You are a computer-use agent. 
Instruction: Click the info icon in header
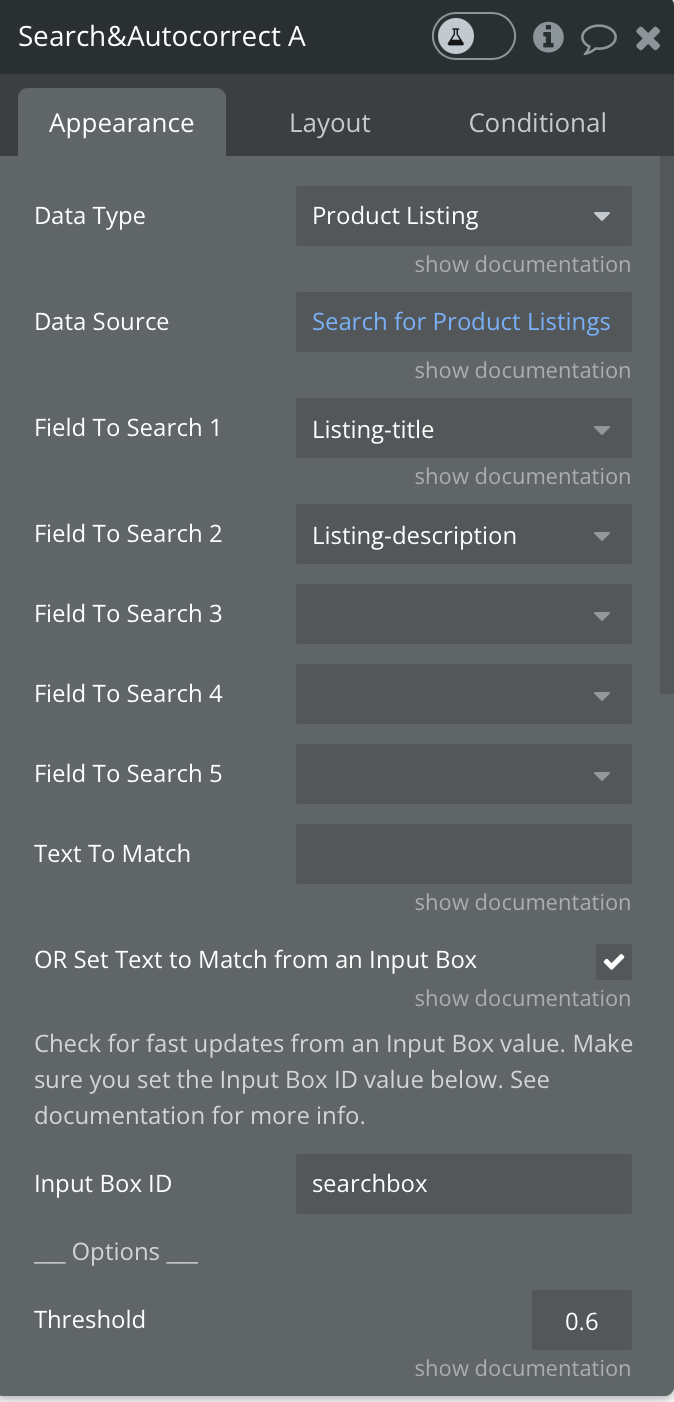pos(548,38)
